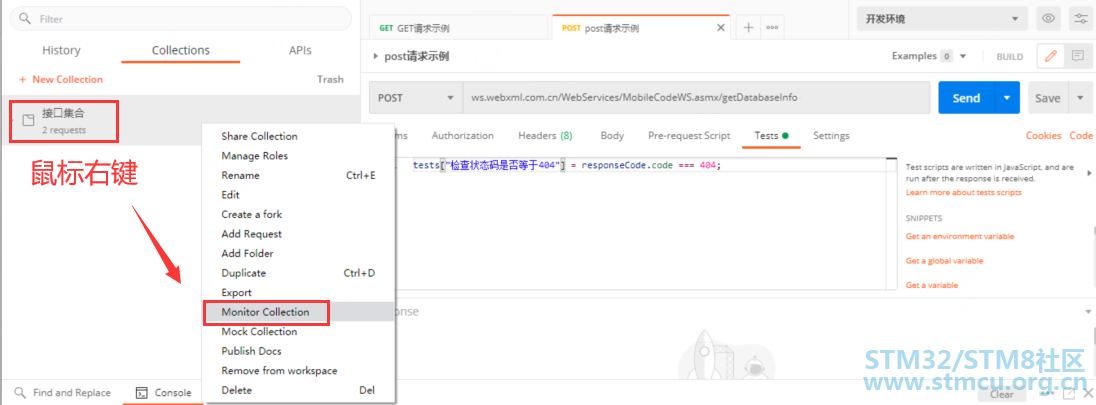
Task: Open the Examples dropdown arrow
Action: 963,57
